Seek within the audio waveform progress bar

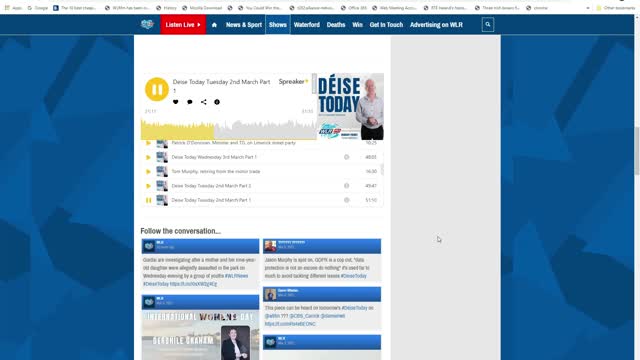[229, 129]
